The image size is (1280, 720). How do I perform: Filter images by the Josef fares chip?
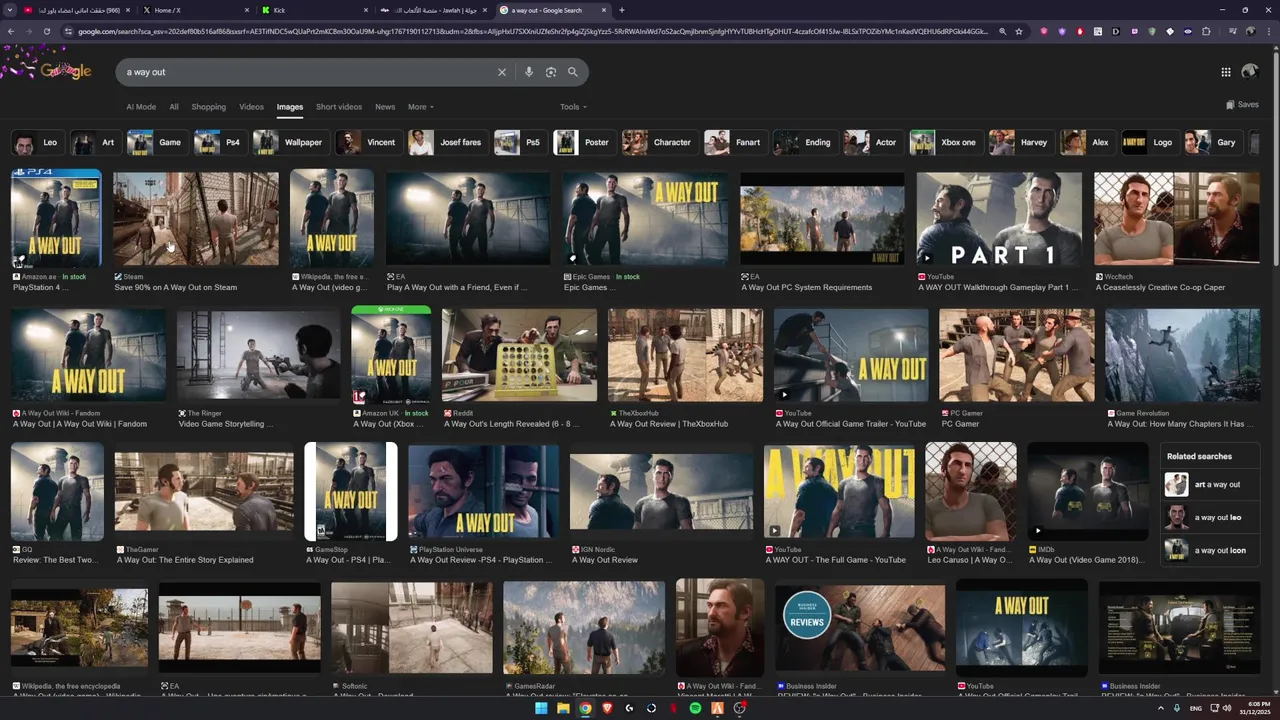coord(447,142)
